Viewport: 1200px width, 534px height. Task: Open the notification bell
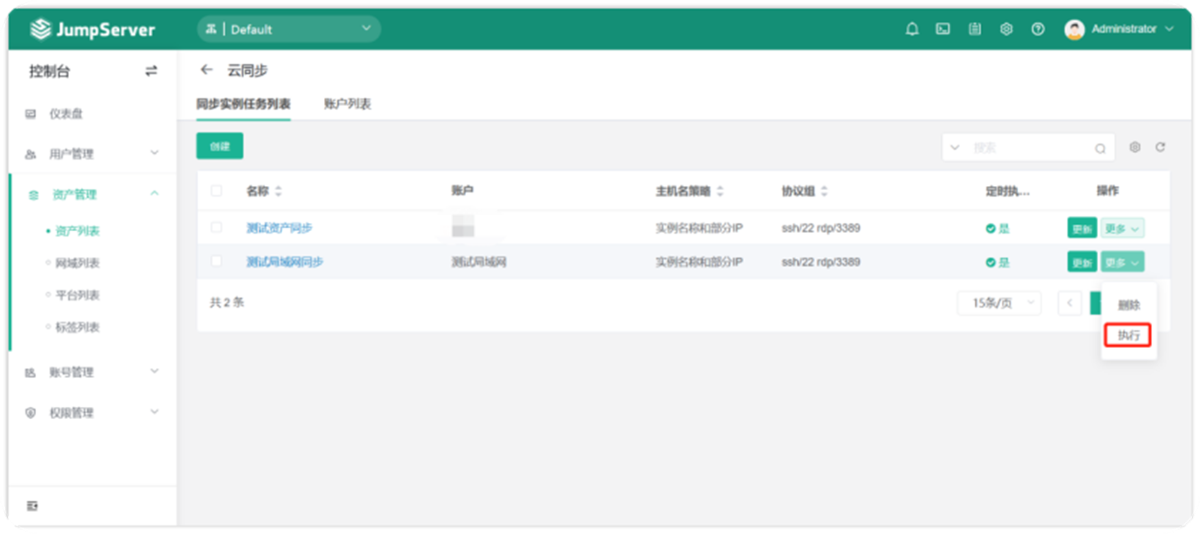pos(912,30)
